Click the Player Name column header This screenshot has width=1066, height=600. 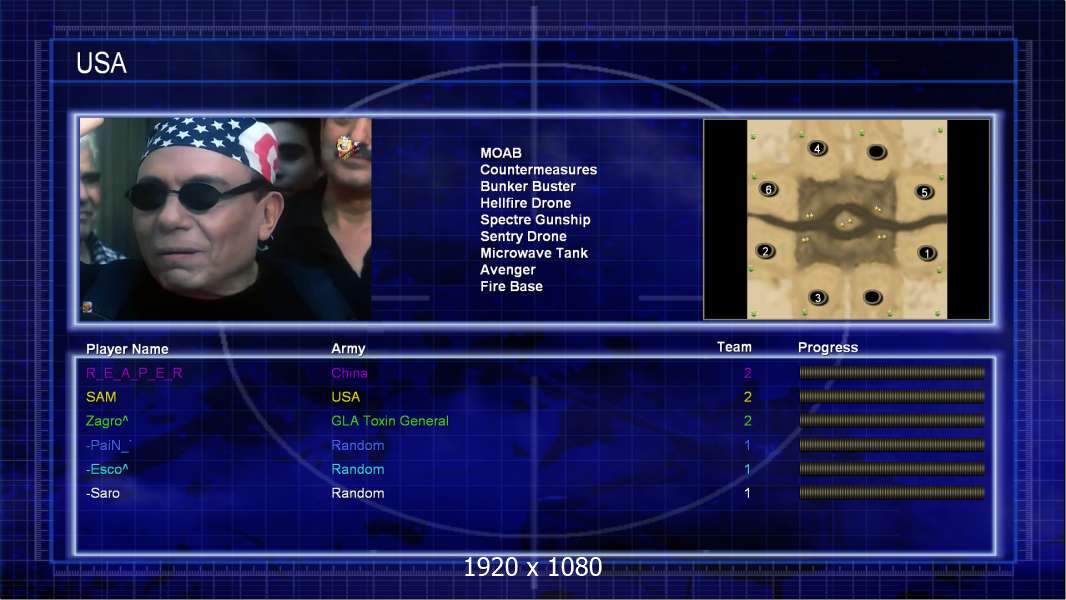click(127, 349)
